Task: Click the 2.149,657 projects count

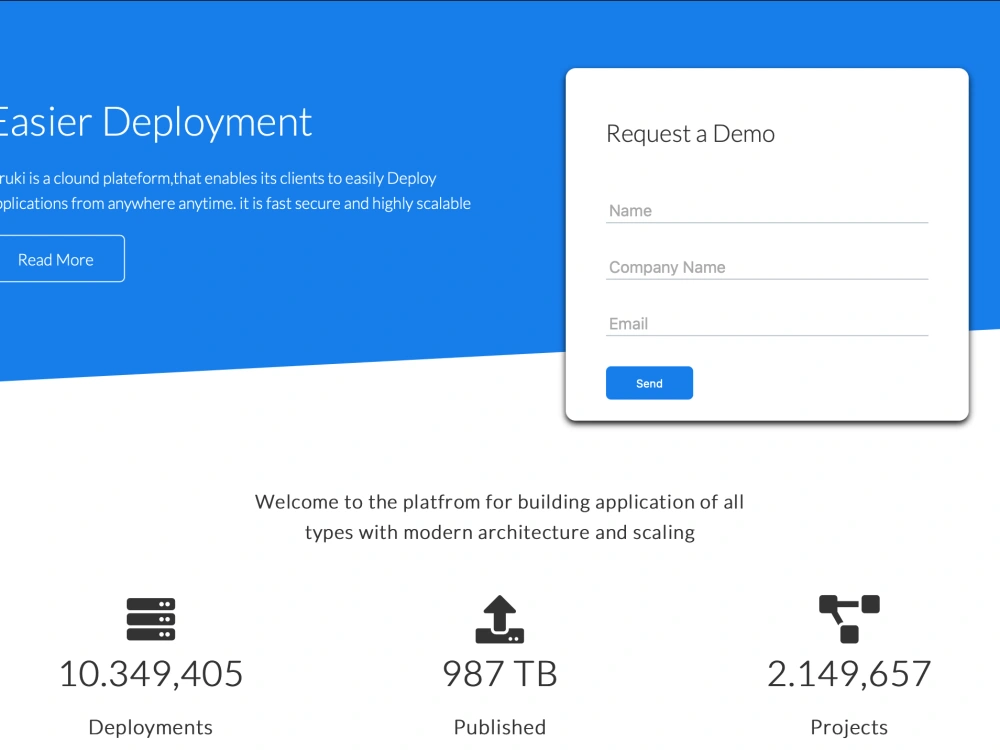Action: [x=849, y=674]
